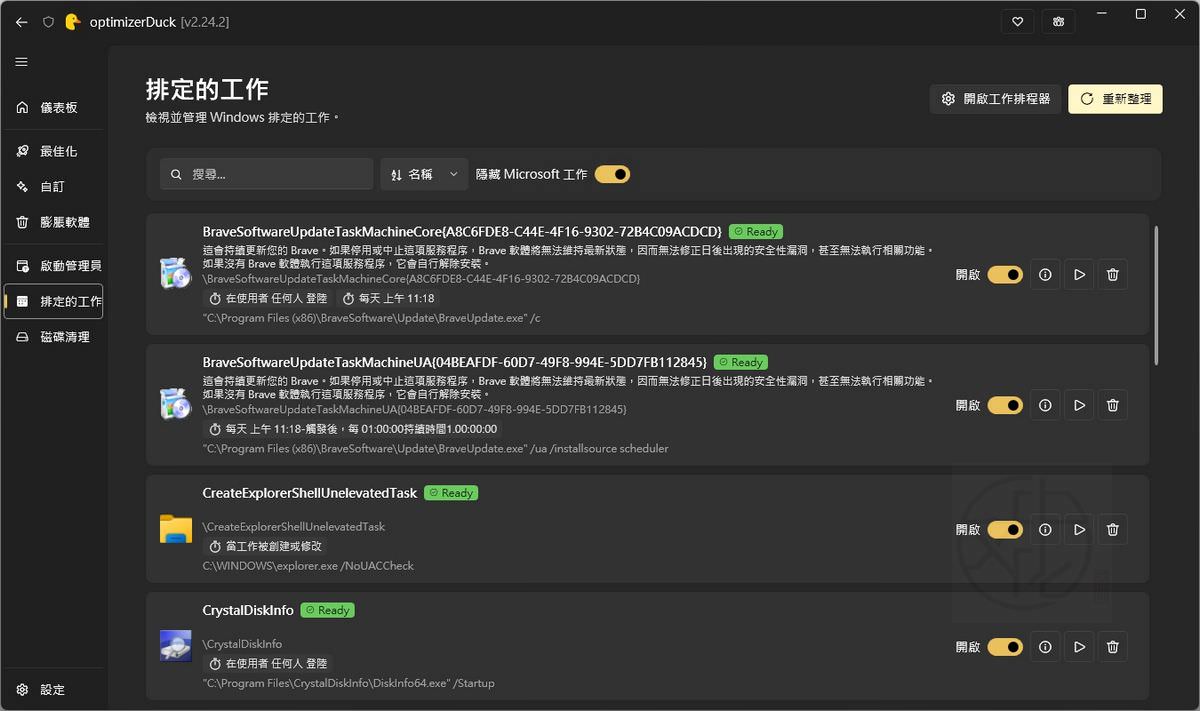Click the shield icon in title bar
This screenshot has height=711, width=1200.
[x=48, y=21]
